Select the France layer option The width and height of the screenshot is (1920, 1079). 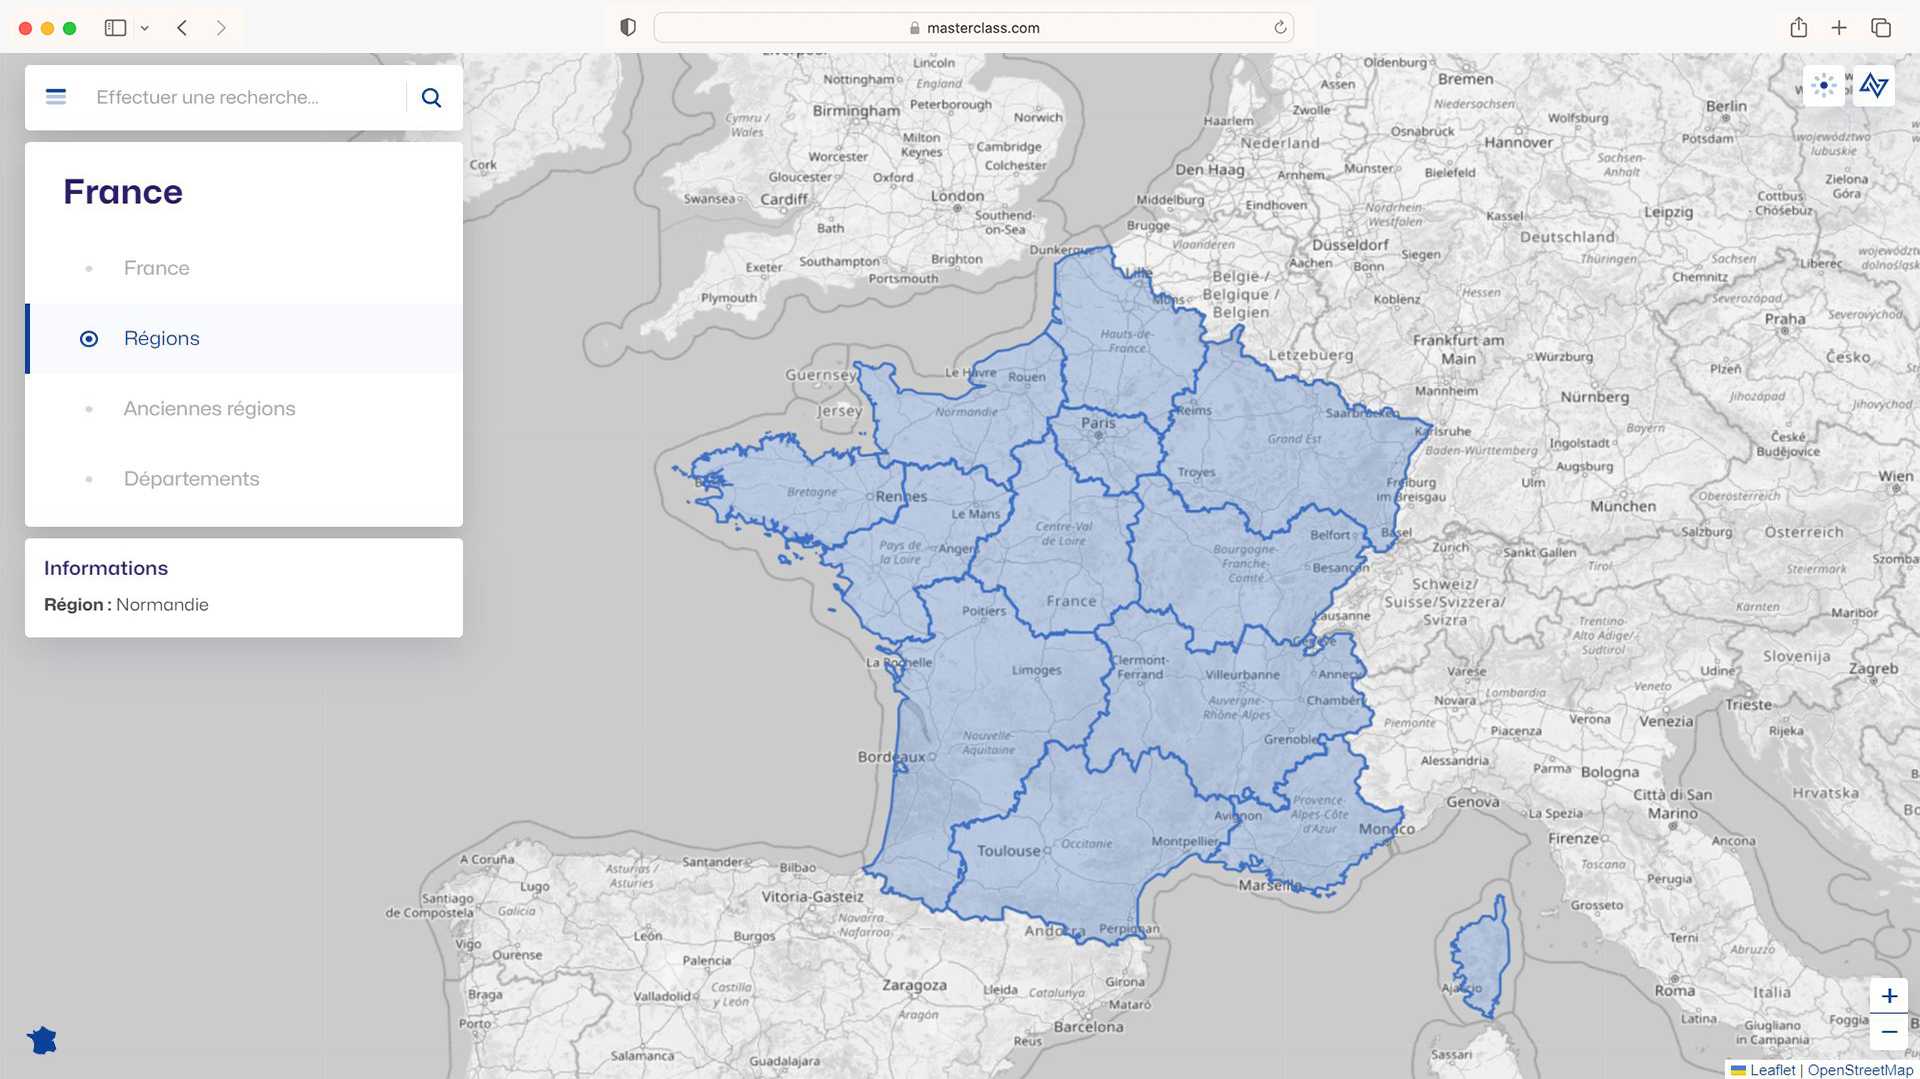point(156,268)
